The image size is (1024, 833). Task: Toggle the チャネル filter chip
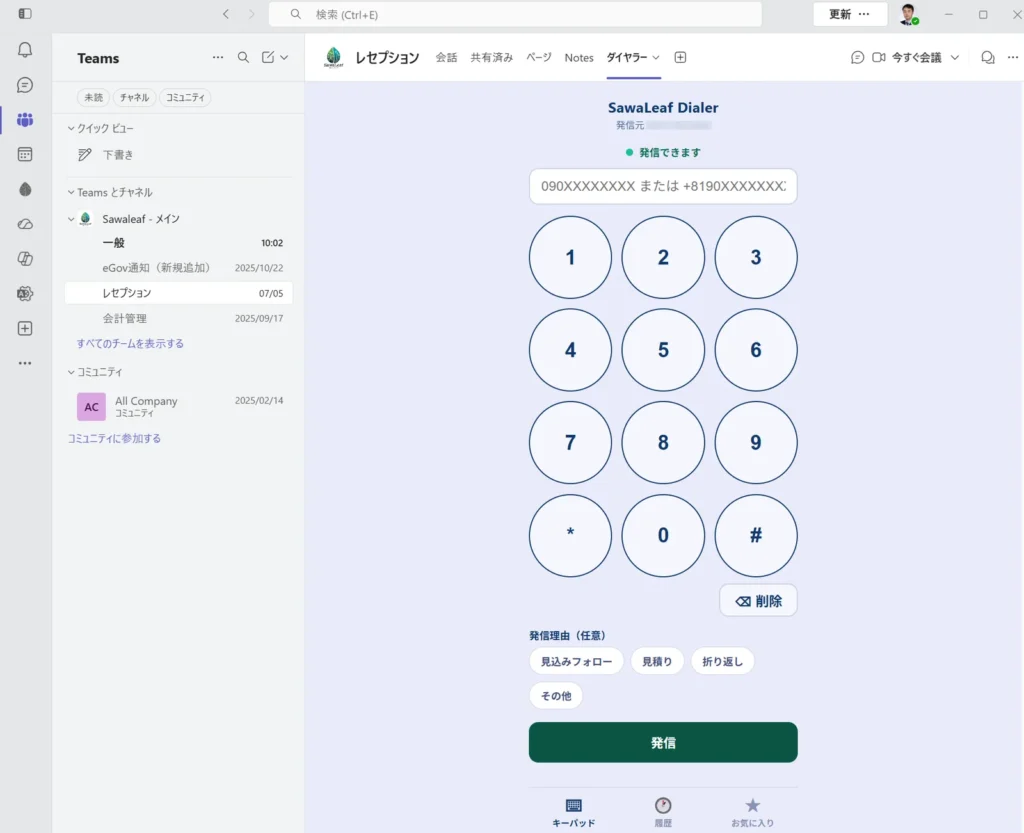coord(135,97)
